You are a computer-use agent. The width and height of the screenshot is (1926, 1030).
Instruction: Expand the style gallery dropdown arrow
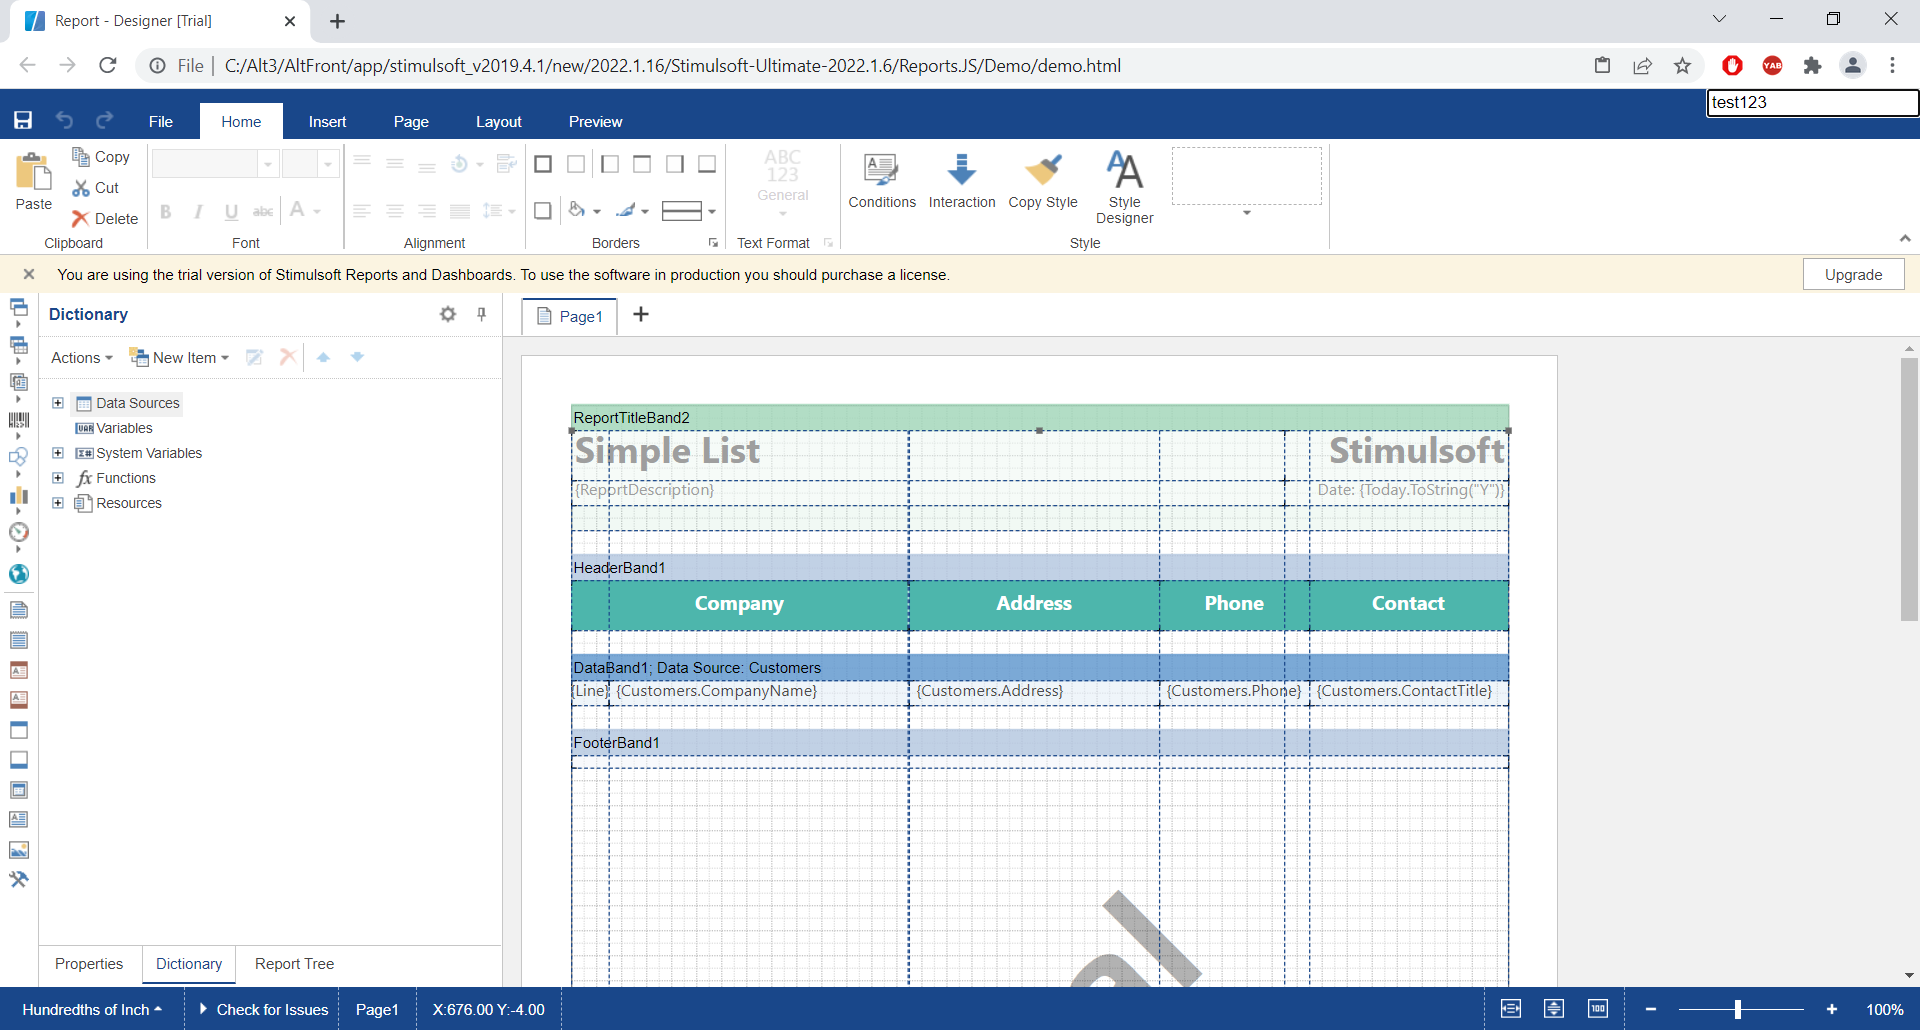(x=1247, y=213)
